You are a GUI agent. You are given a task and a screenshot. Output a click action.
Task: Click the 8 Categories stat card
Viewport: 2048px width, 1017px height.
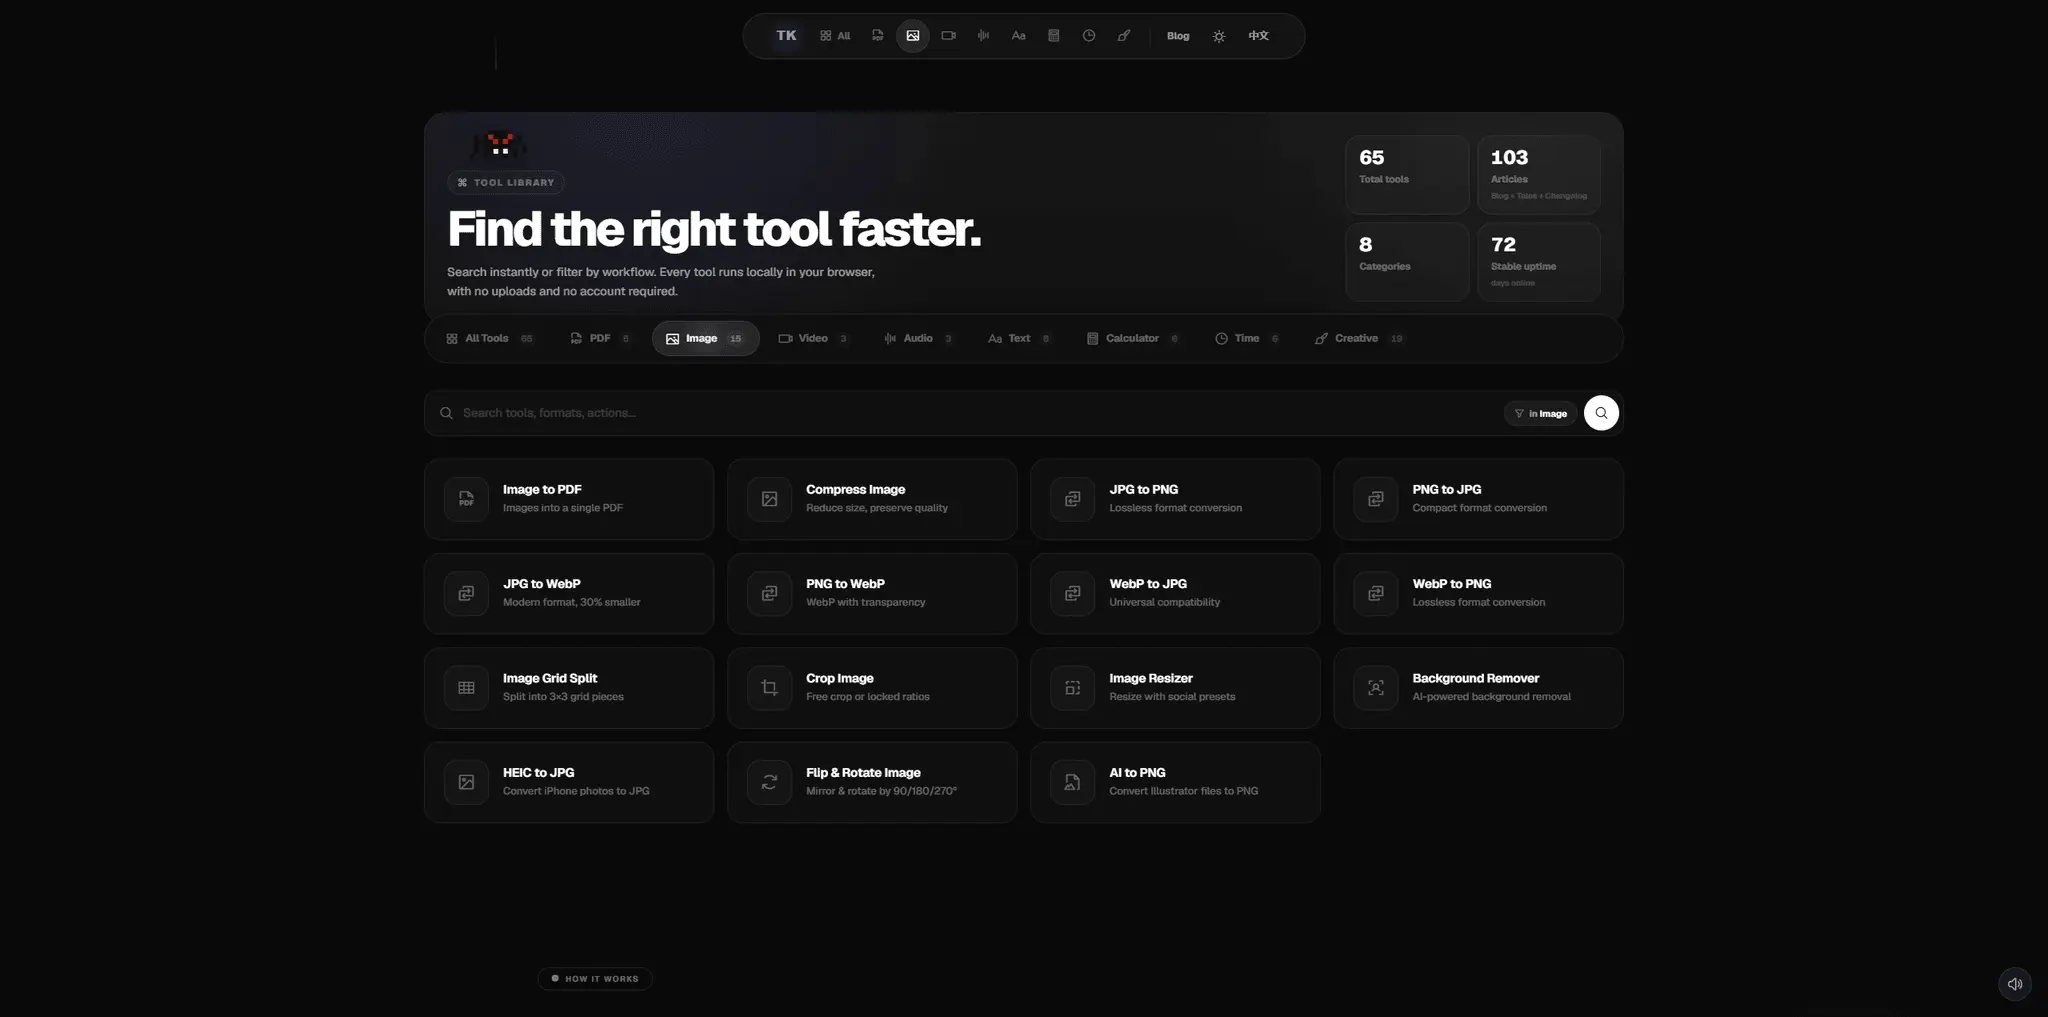(1407, 262)
